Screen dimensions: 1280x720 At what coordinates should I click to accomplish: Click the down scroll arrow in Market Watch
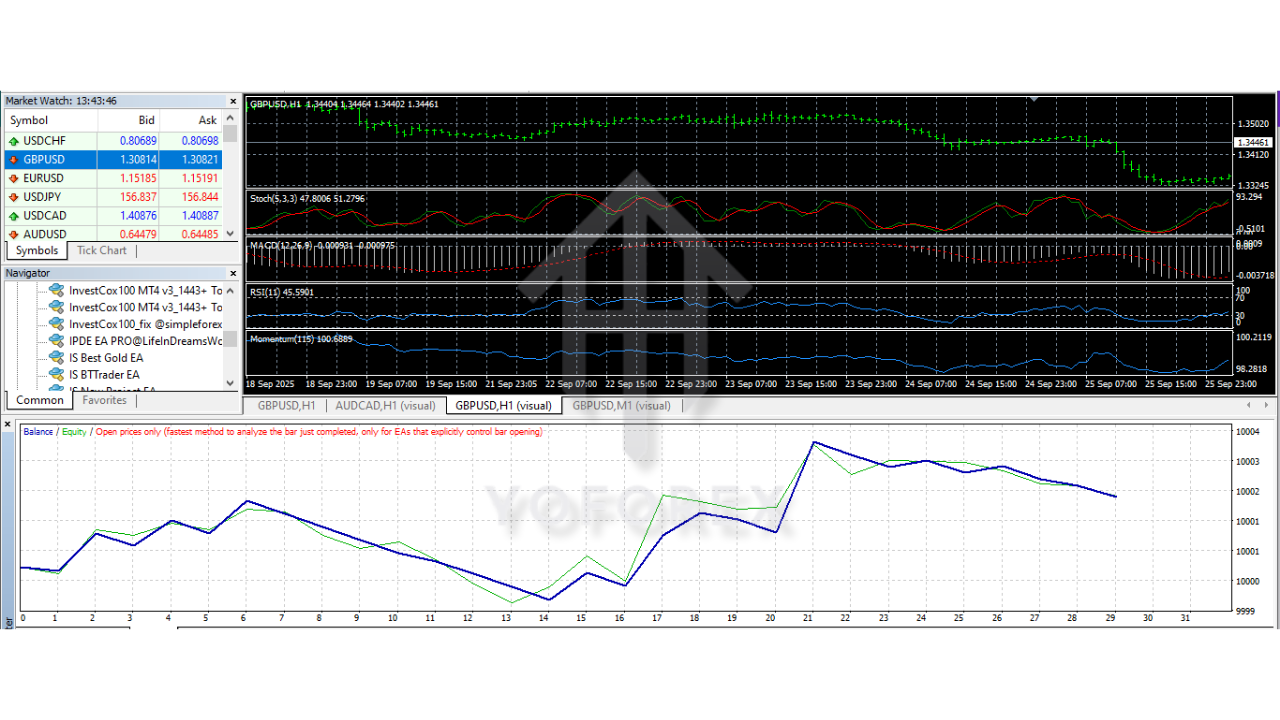[229, 232]
